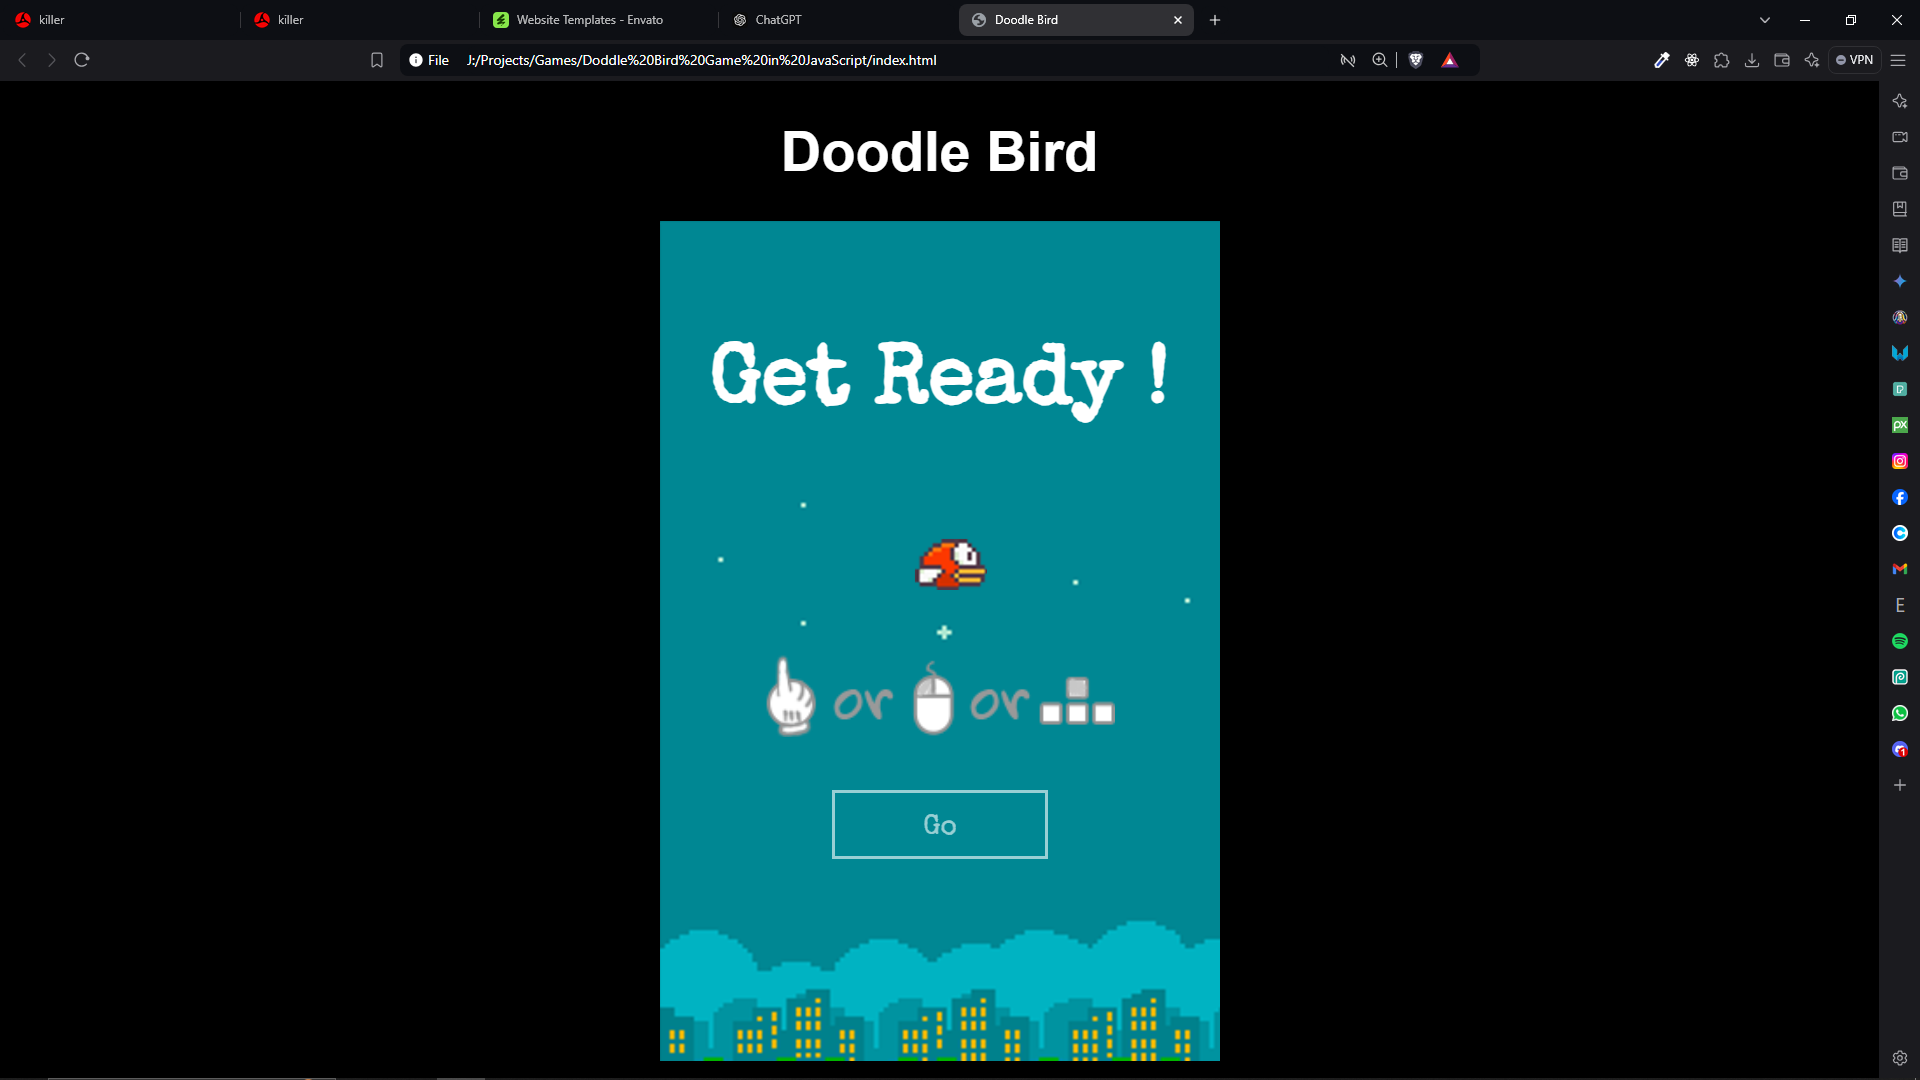Open the zoom magnifier in the address bar
This screenshot has width=1920, height=1080.
1380,60
